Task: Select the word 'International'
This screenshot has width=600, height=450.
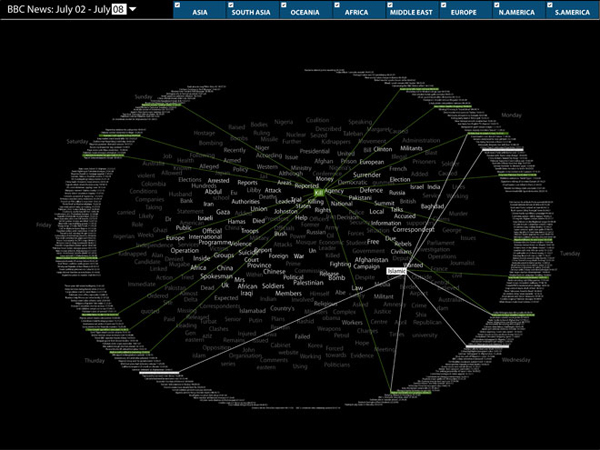Action: point(205,237)
